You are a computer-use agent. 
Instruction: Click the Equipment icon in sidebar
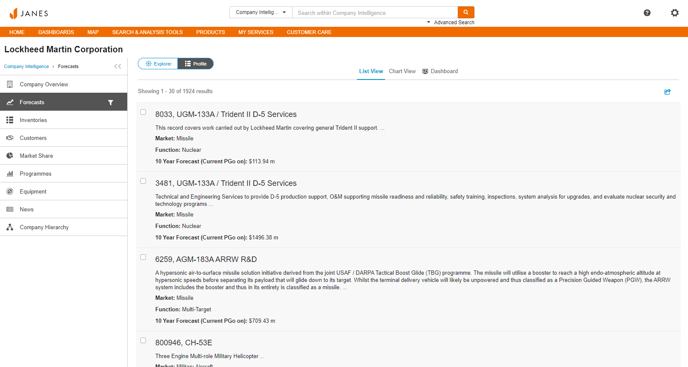(x=10, y=191)
